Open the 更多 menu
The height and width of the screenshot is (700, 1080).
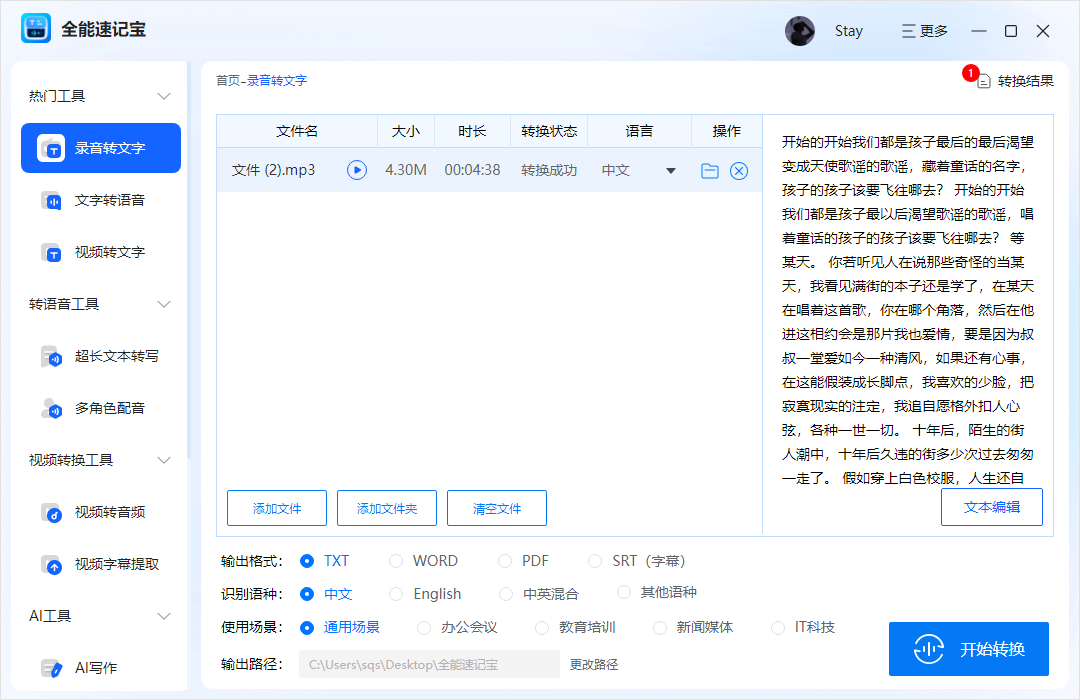coord(924,30)
